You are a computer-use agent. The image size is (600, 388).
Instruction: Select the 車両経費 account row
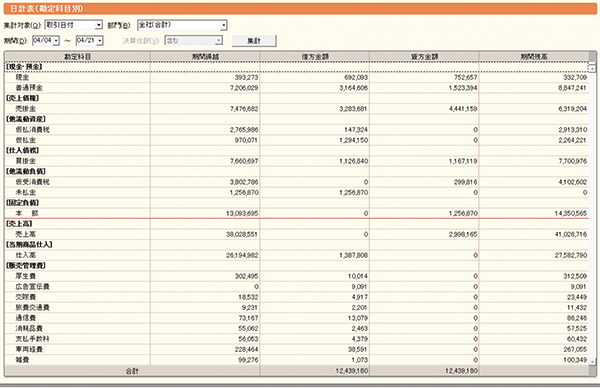coord(296,349)
